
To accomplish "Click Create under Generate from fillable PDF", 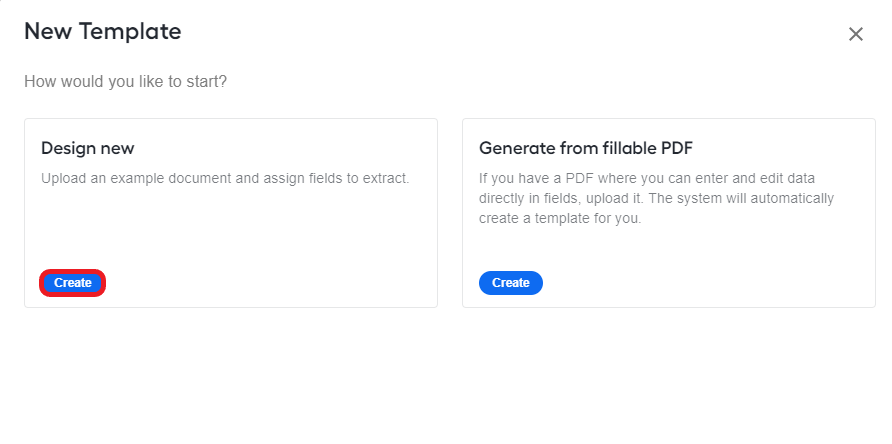I will 511,283.
